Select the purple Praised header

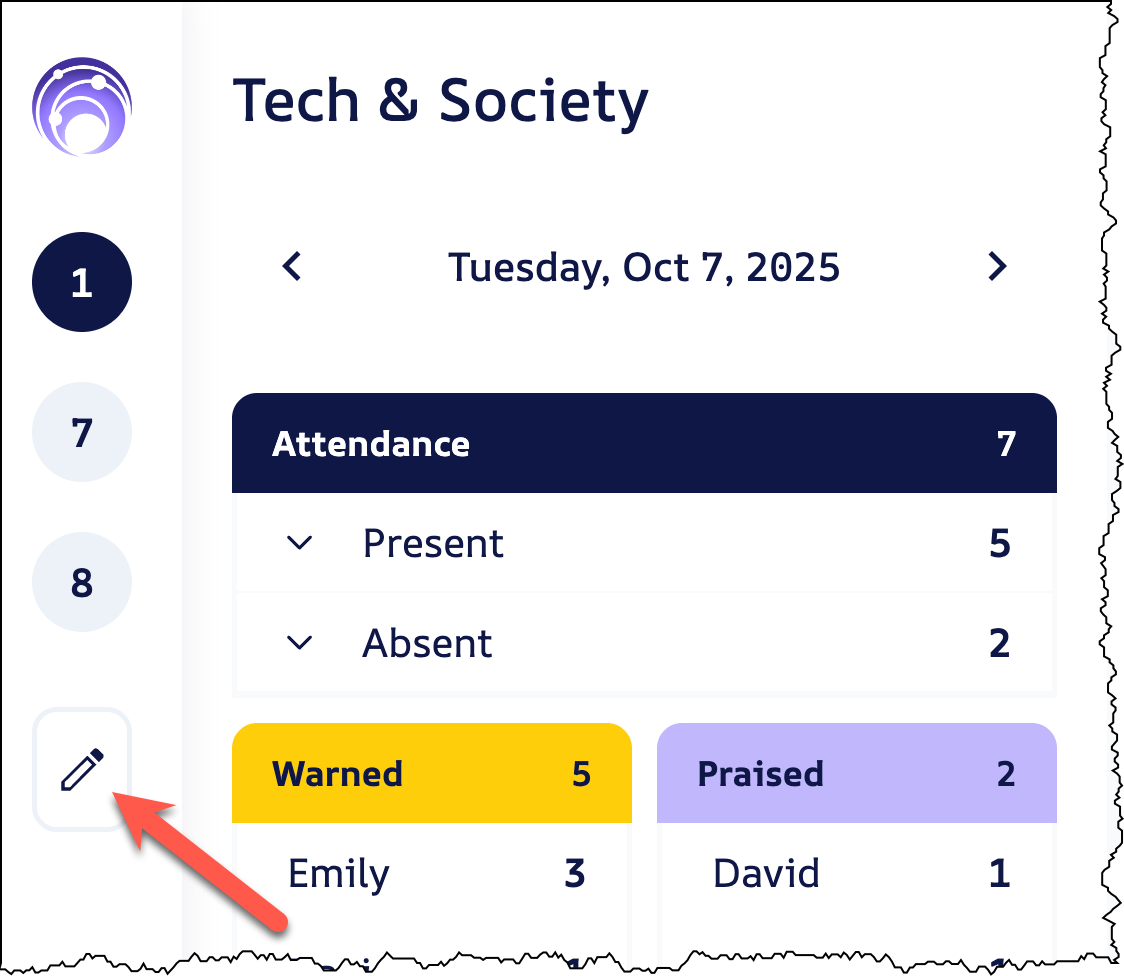856,773
